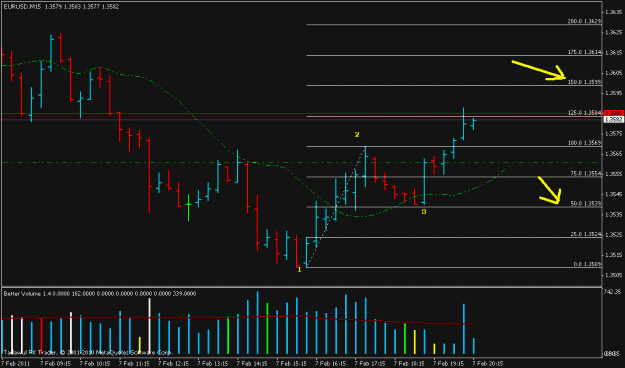The image size is (625, 368).
Task: Select the 200.0 1.3629 Fibonacci level label
Action: 584,22
